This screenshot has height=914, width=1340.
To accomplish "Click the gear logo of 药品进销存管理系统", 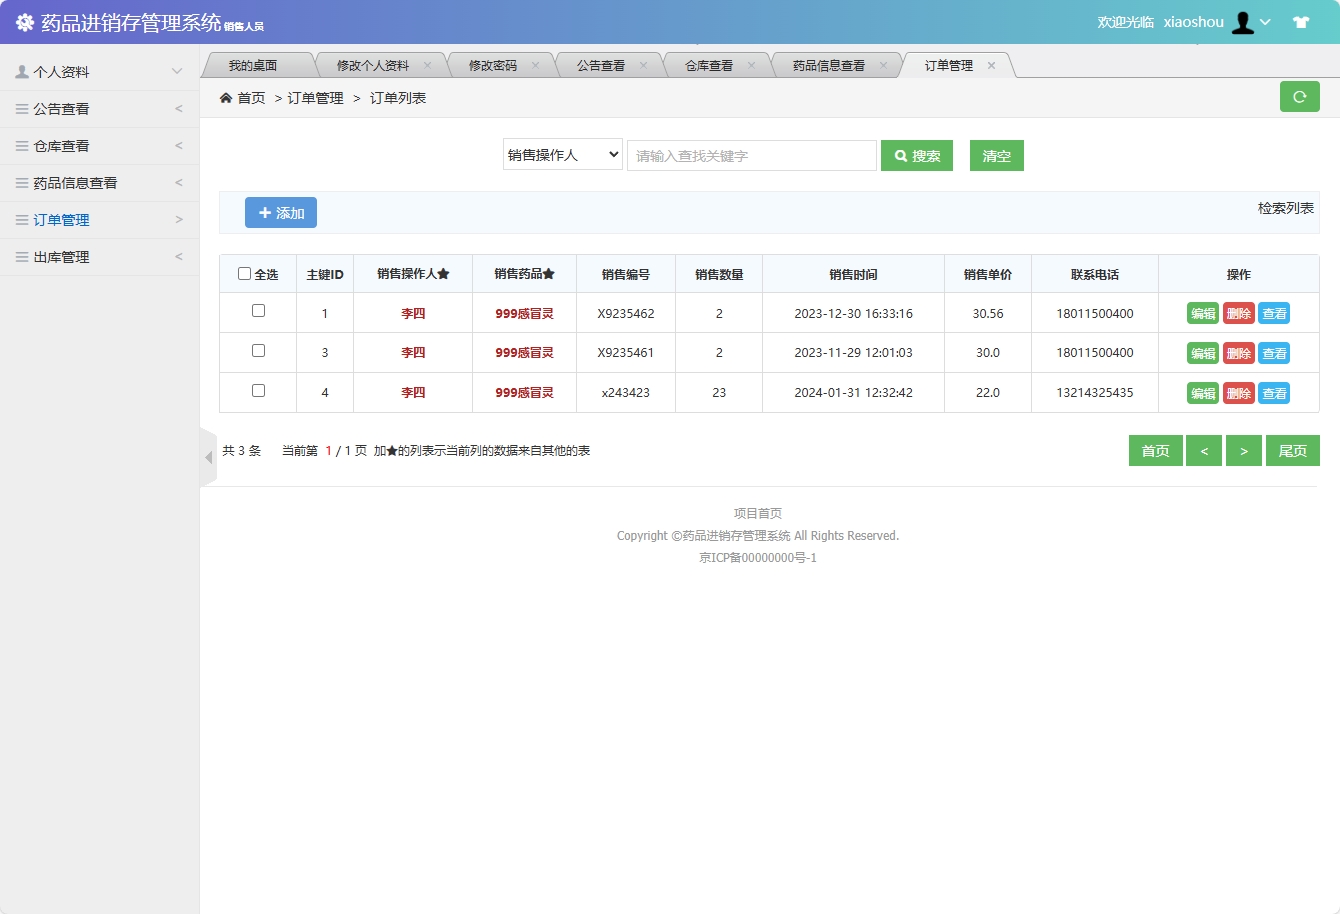I will 24,20.
